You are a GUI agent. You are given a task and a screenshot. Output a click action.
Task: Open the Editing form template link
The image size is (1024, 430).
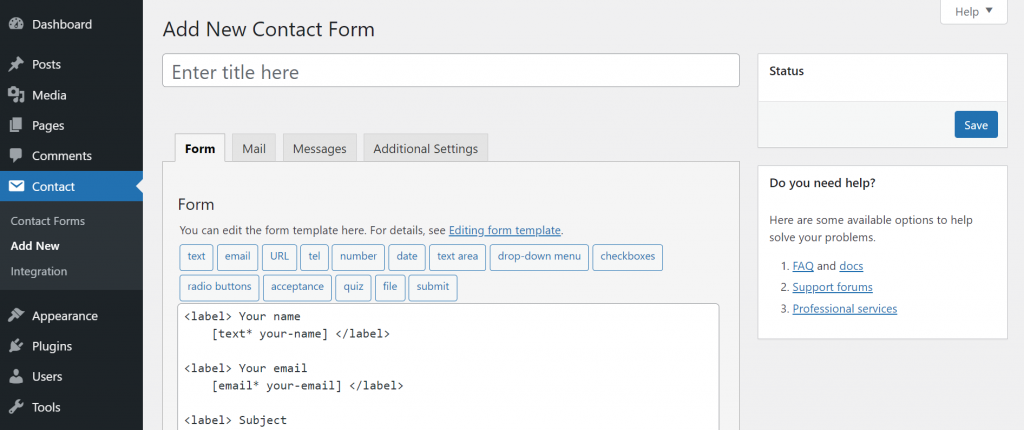[x=505, y=230]
